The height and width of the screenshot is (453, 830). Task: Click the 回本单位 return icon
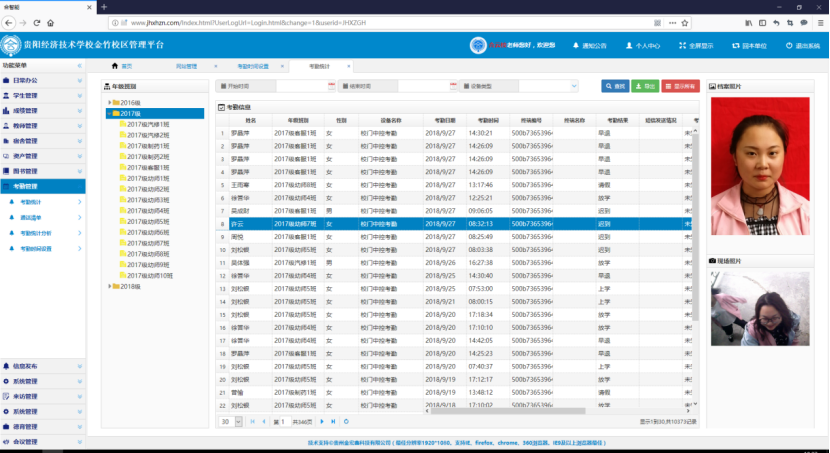point(735,46)
